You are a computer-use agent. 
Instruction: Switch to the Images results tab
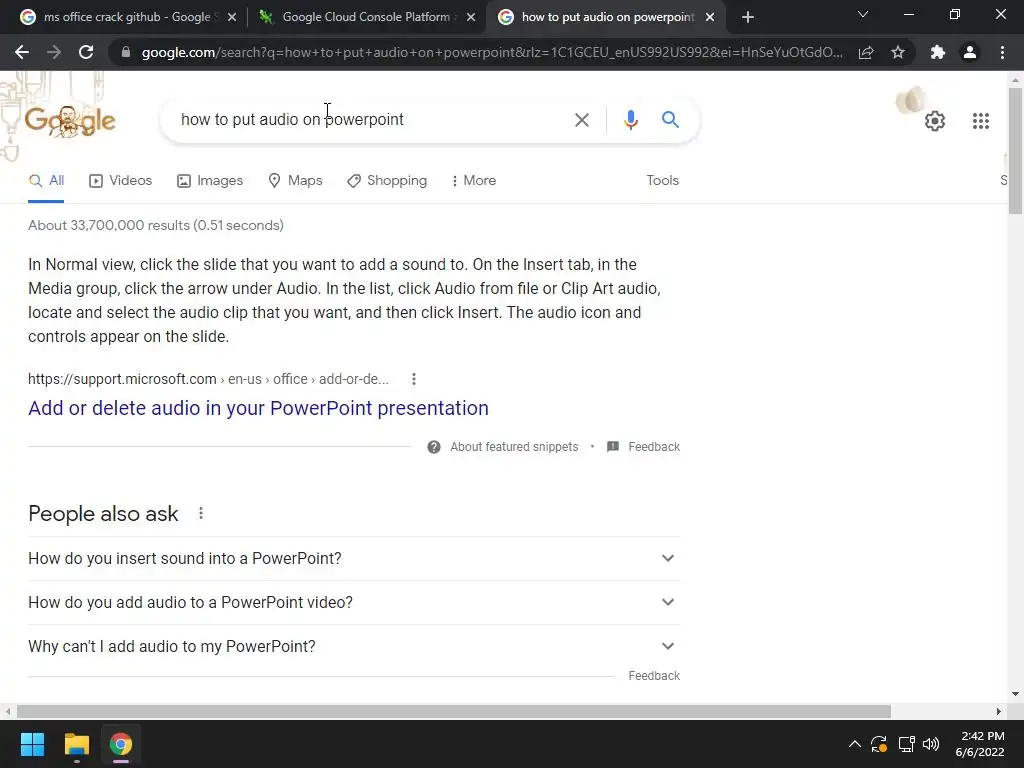point(210,180)
